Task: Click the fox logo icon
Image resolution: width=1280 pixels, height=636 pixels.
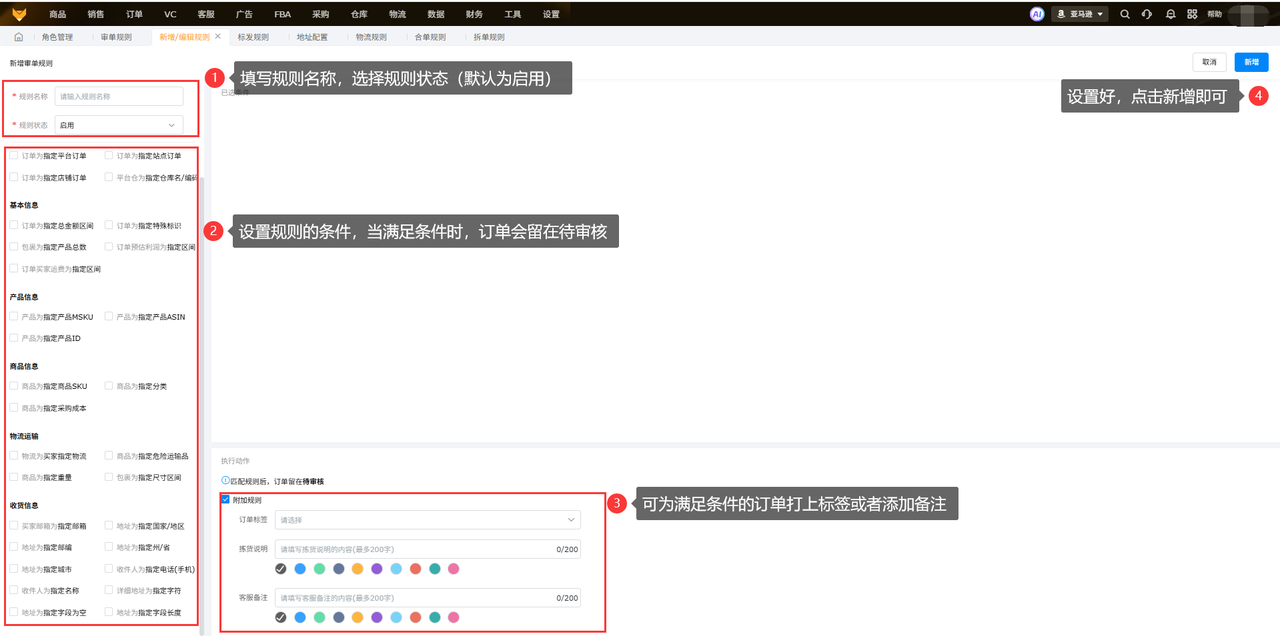Action: (19, 14)
